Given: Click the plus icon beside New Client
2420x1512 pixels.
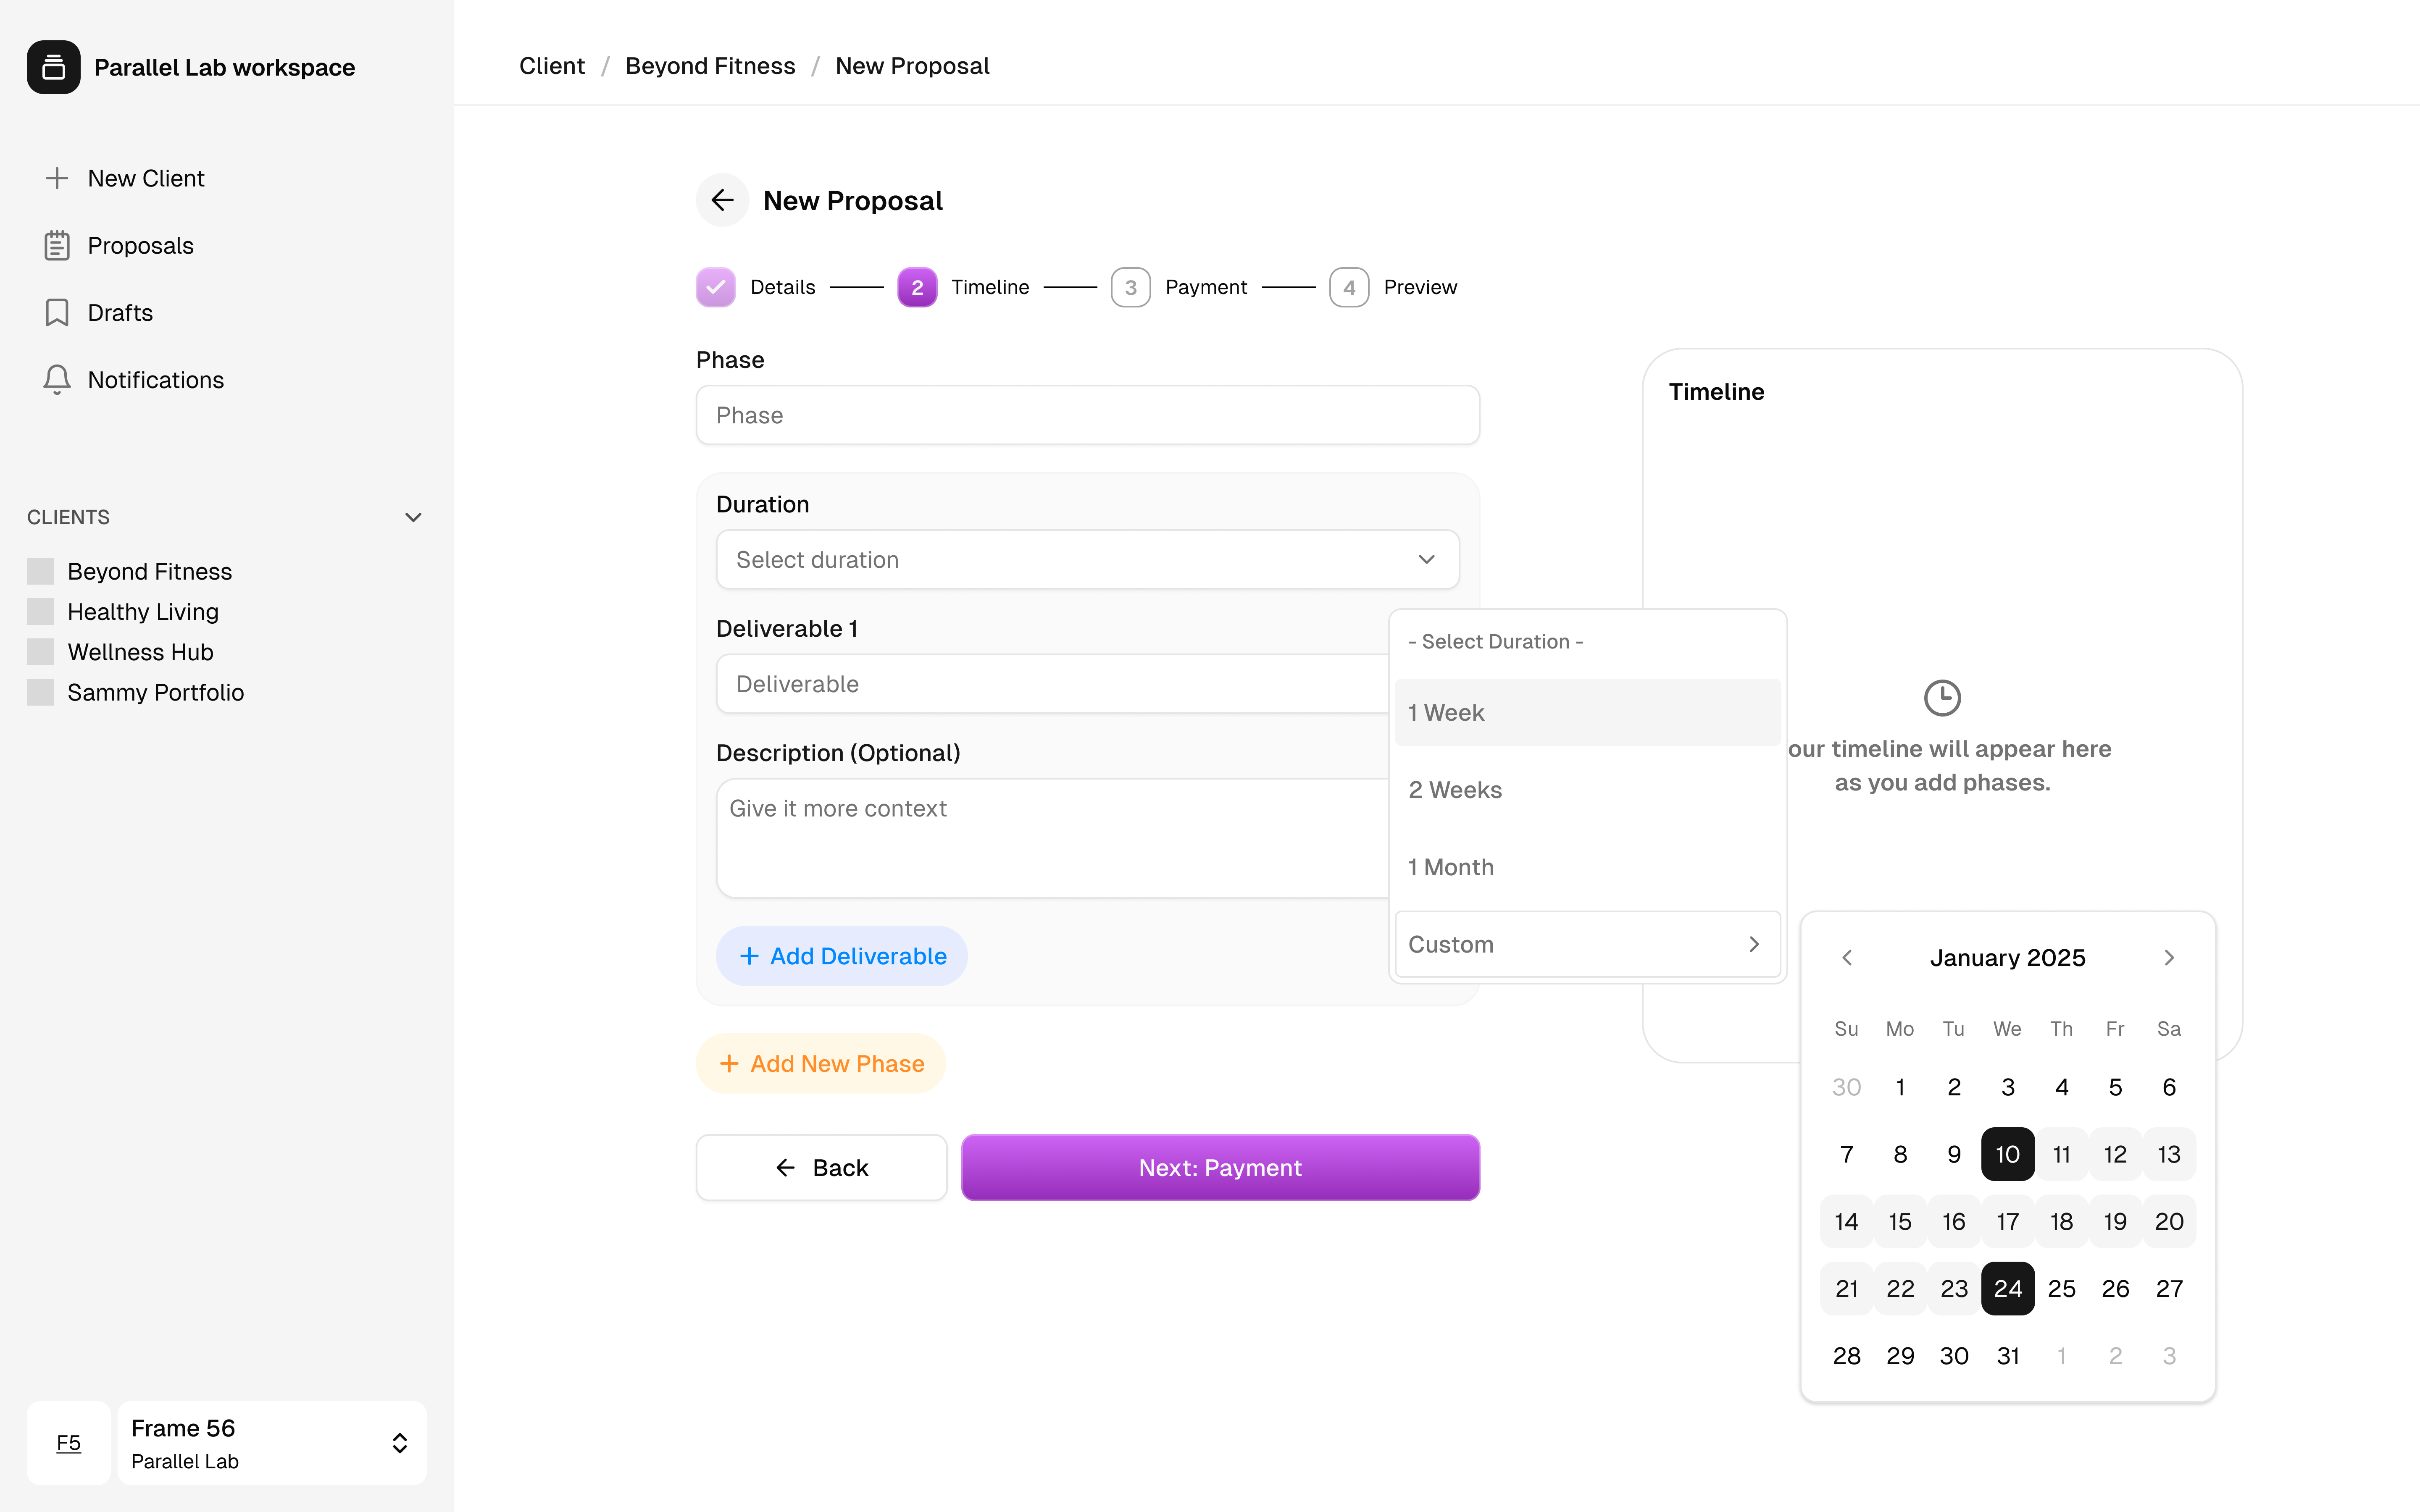Looking at the screenshot, I should click(x=57, y=178).
